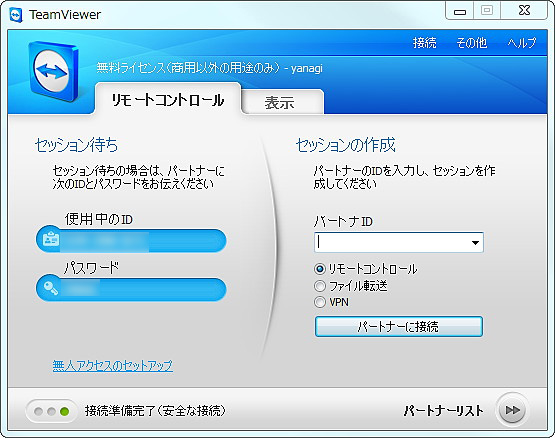Open the パートナID dropdown arrow
The height and width of the screenshot is (438, 555).
[475, 243]
